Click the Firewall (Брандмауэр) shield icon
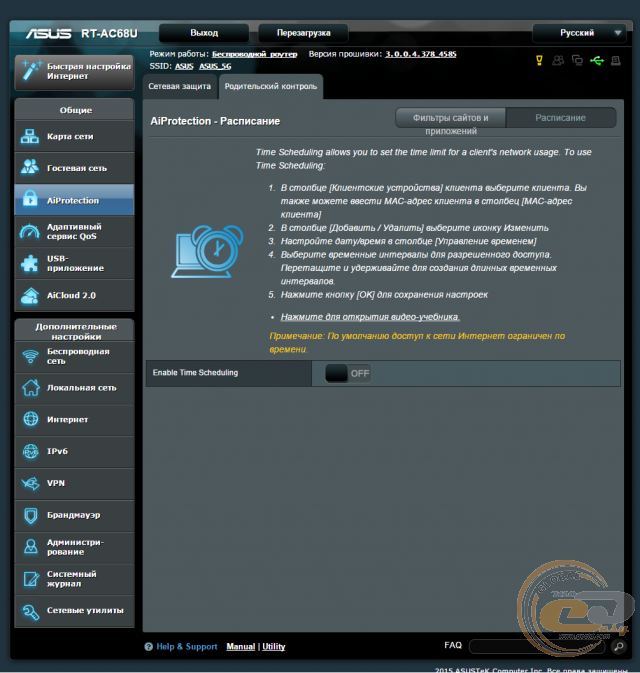This screenshot has height=673, width=640. pos(30,515)
